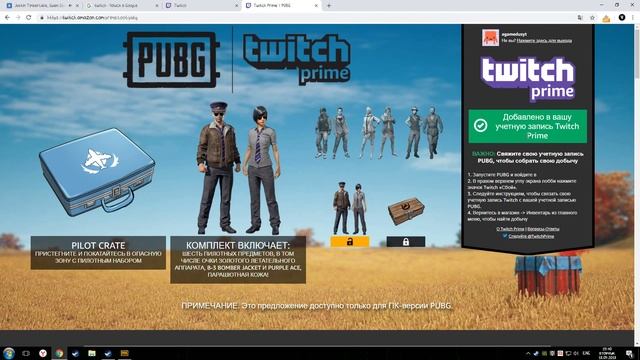This screenshot has height=360, width=640.
Task: Click the Twitter bird icon in the side panel
Action: (x=505, y=236)
